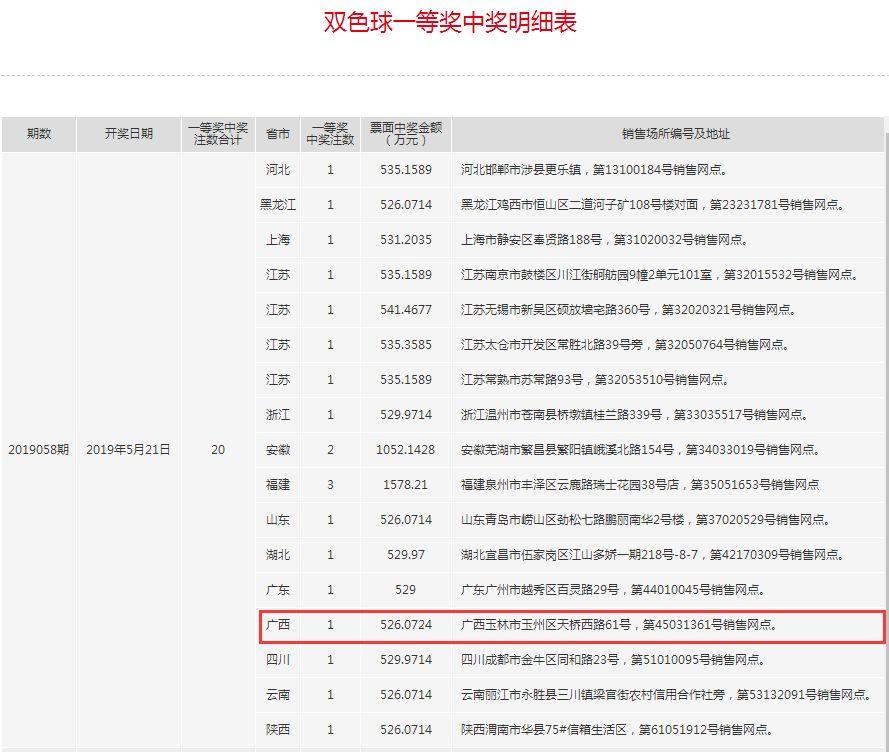This screenshot has height=752, width=889.
Task: Click the 广东 province cell
Action: point(278,590)
